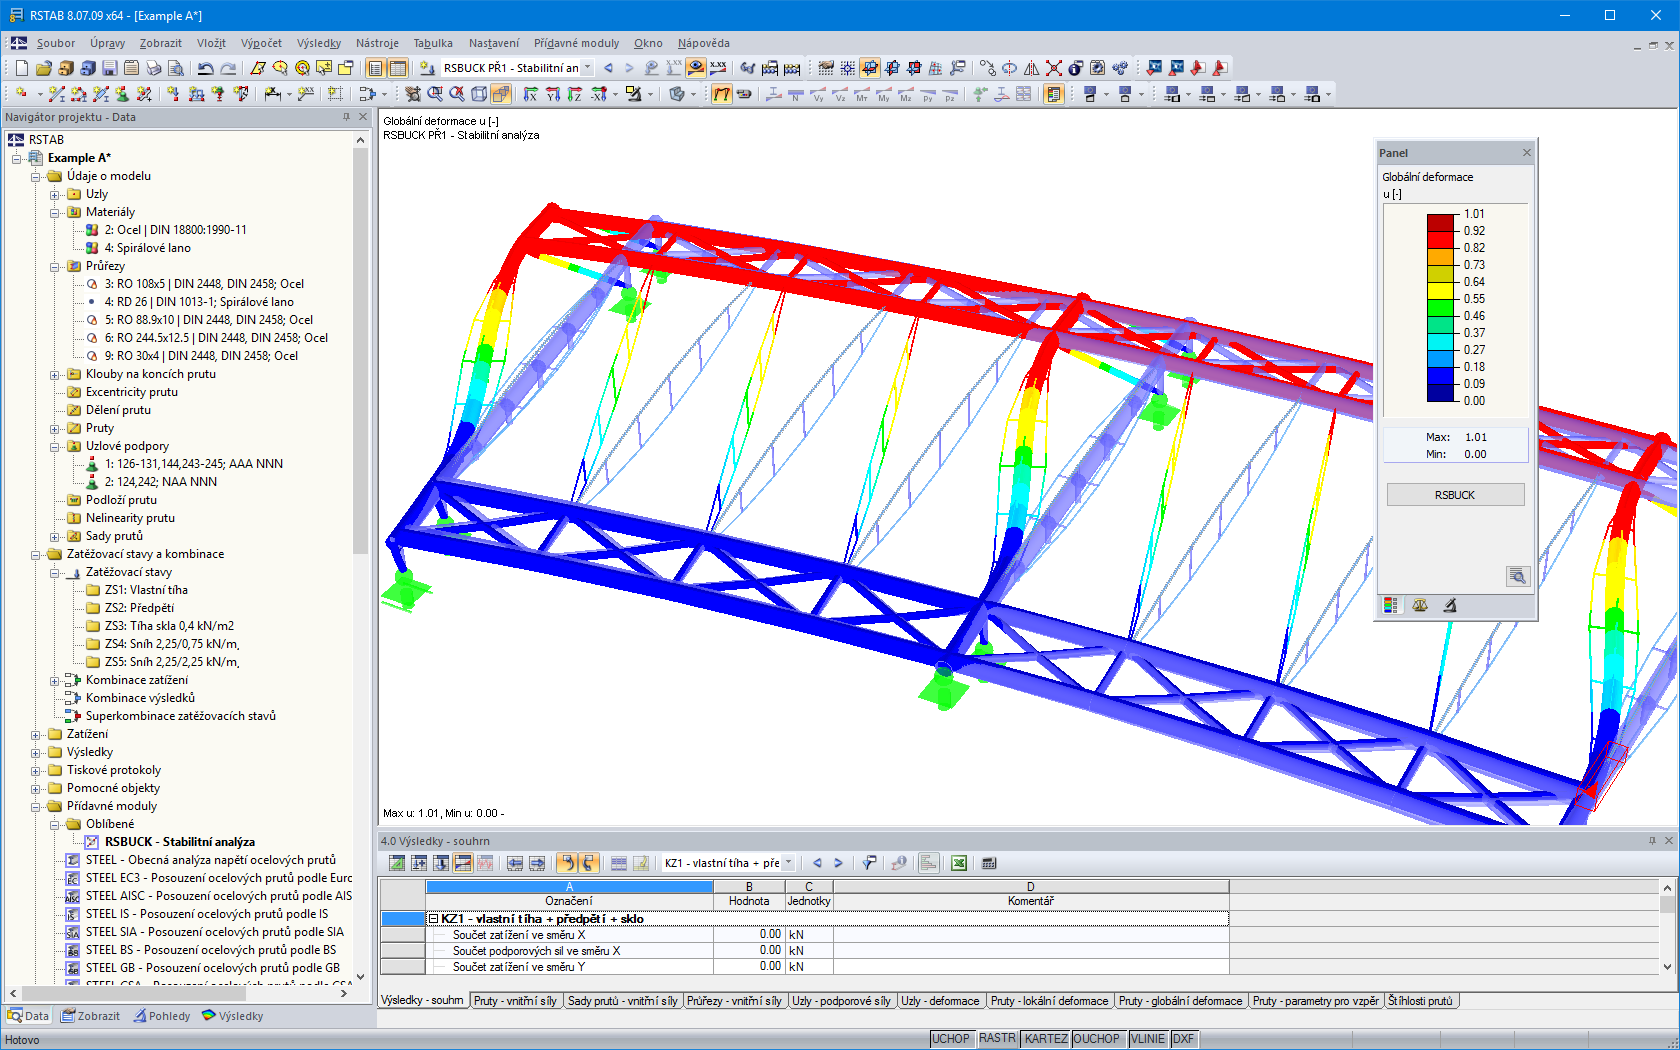Screen dimensions: 1680x1050
Task: Redo the last undone action
Action: [228, 68]
